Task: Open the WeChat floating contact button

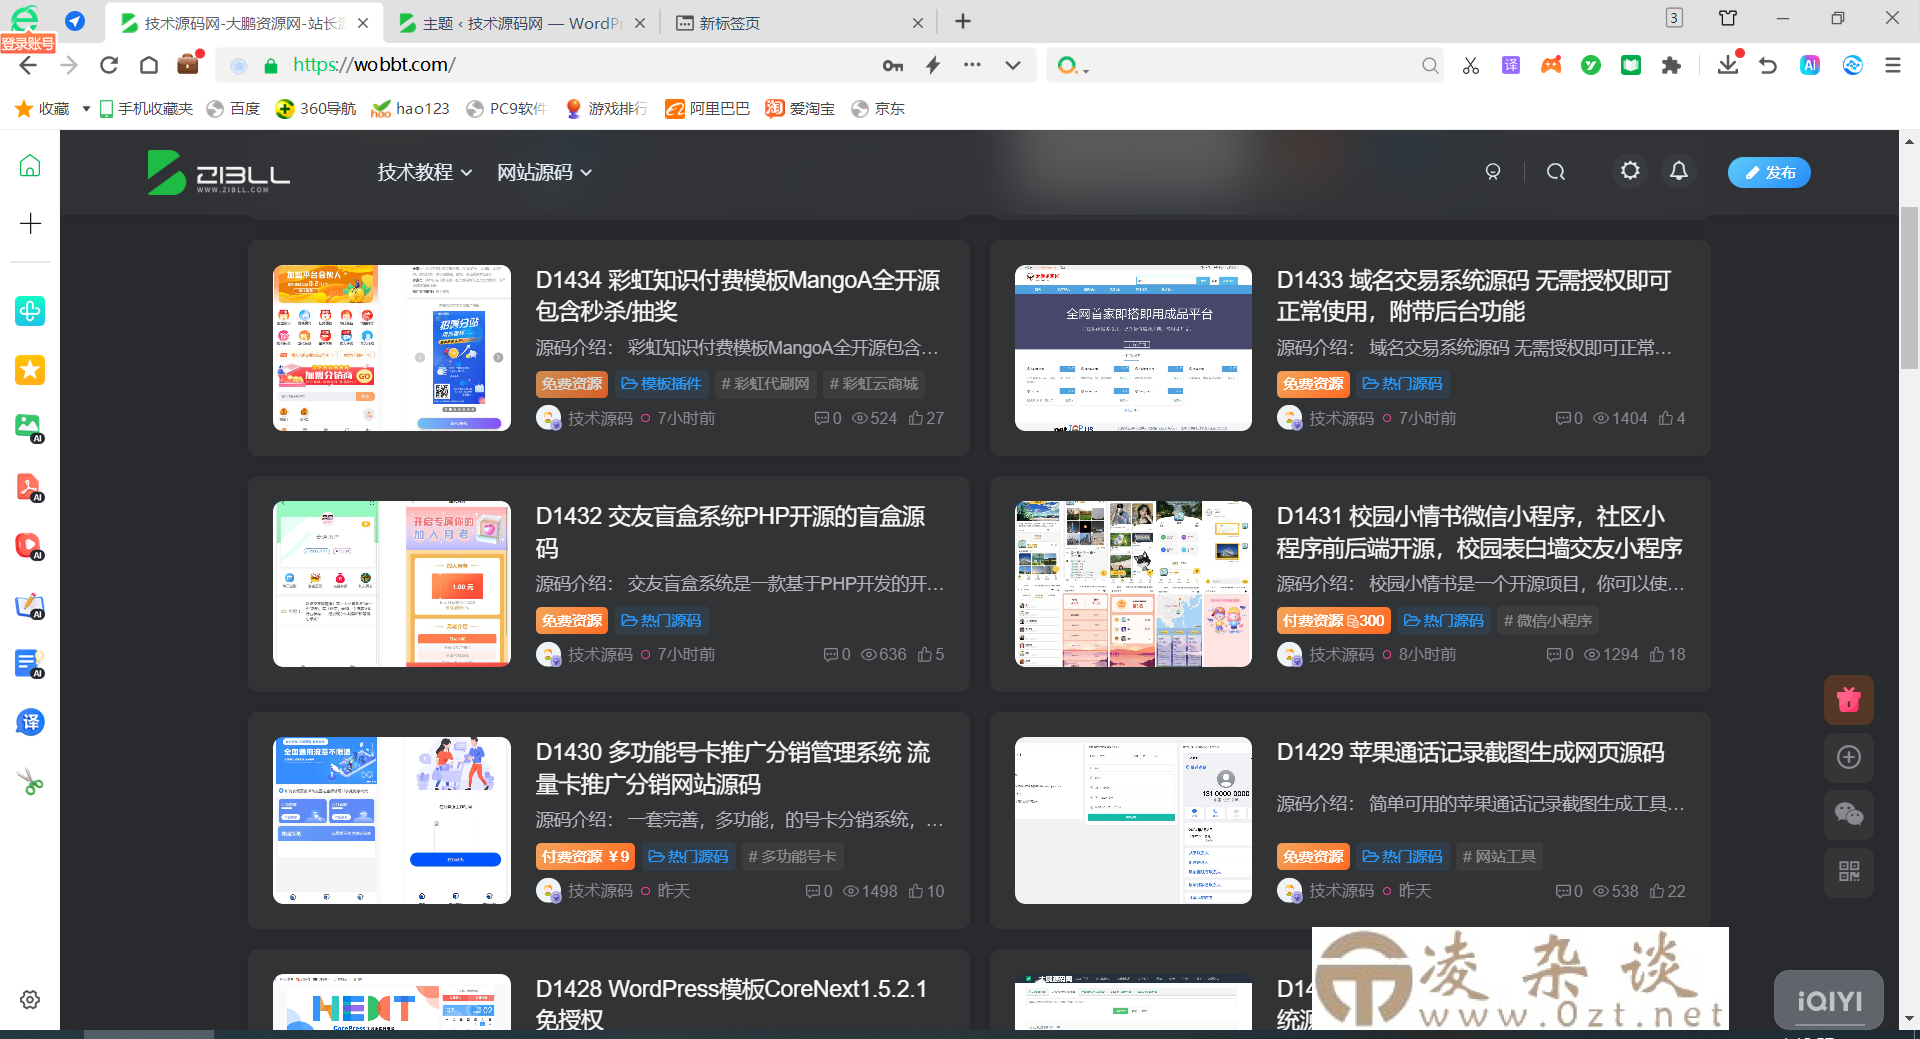Action: 1849,814
